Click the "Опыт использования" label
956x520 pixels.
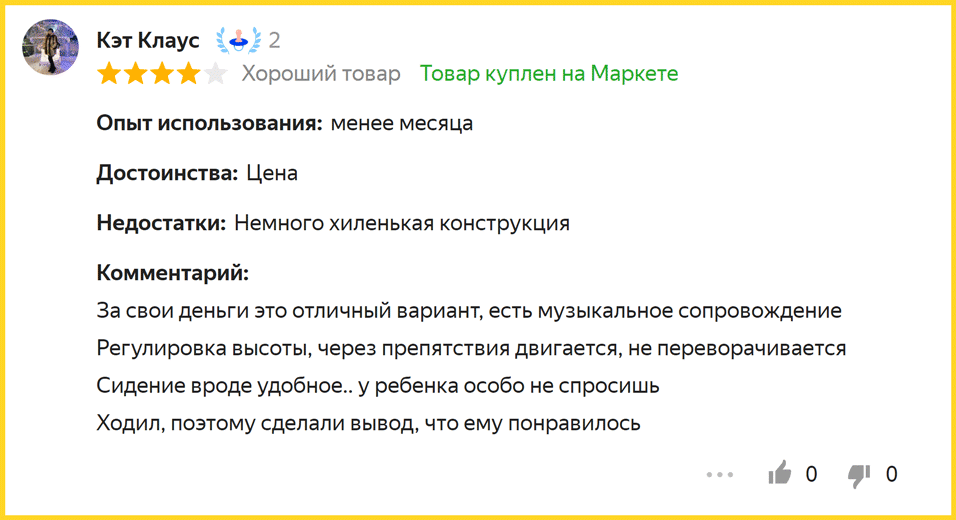pos(209,124)
